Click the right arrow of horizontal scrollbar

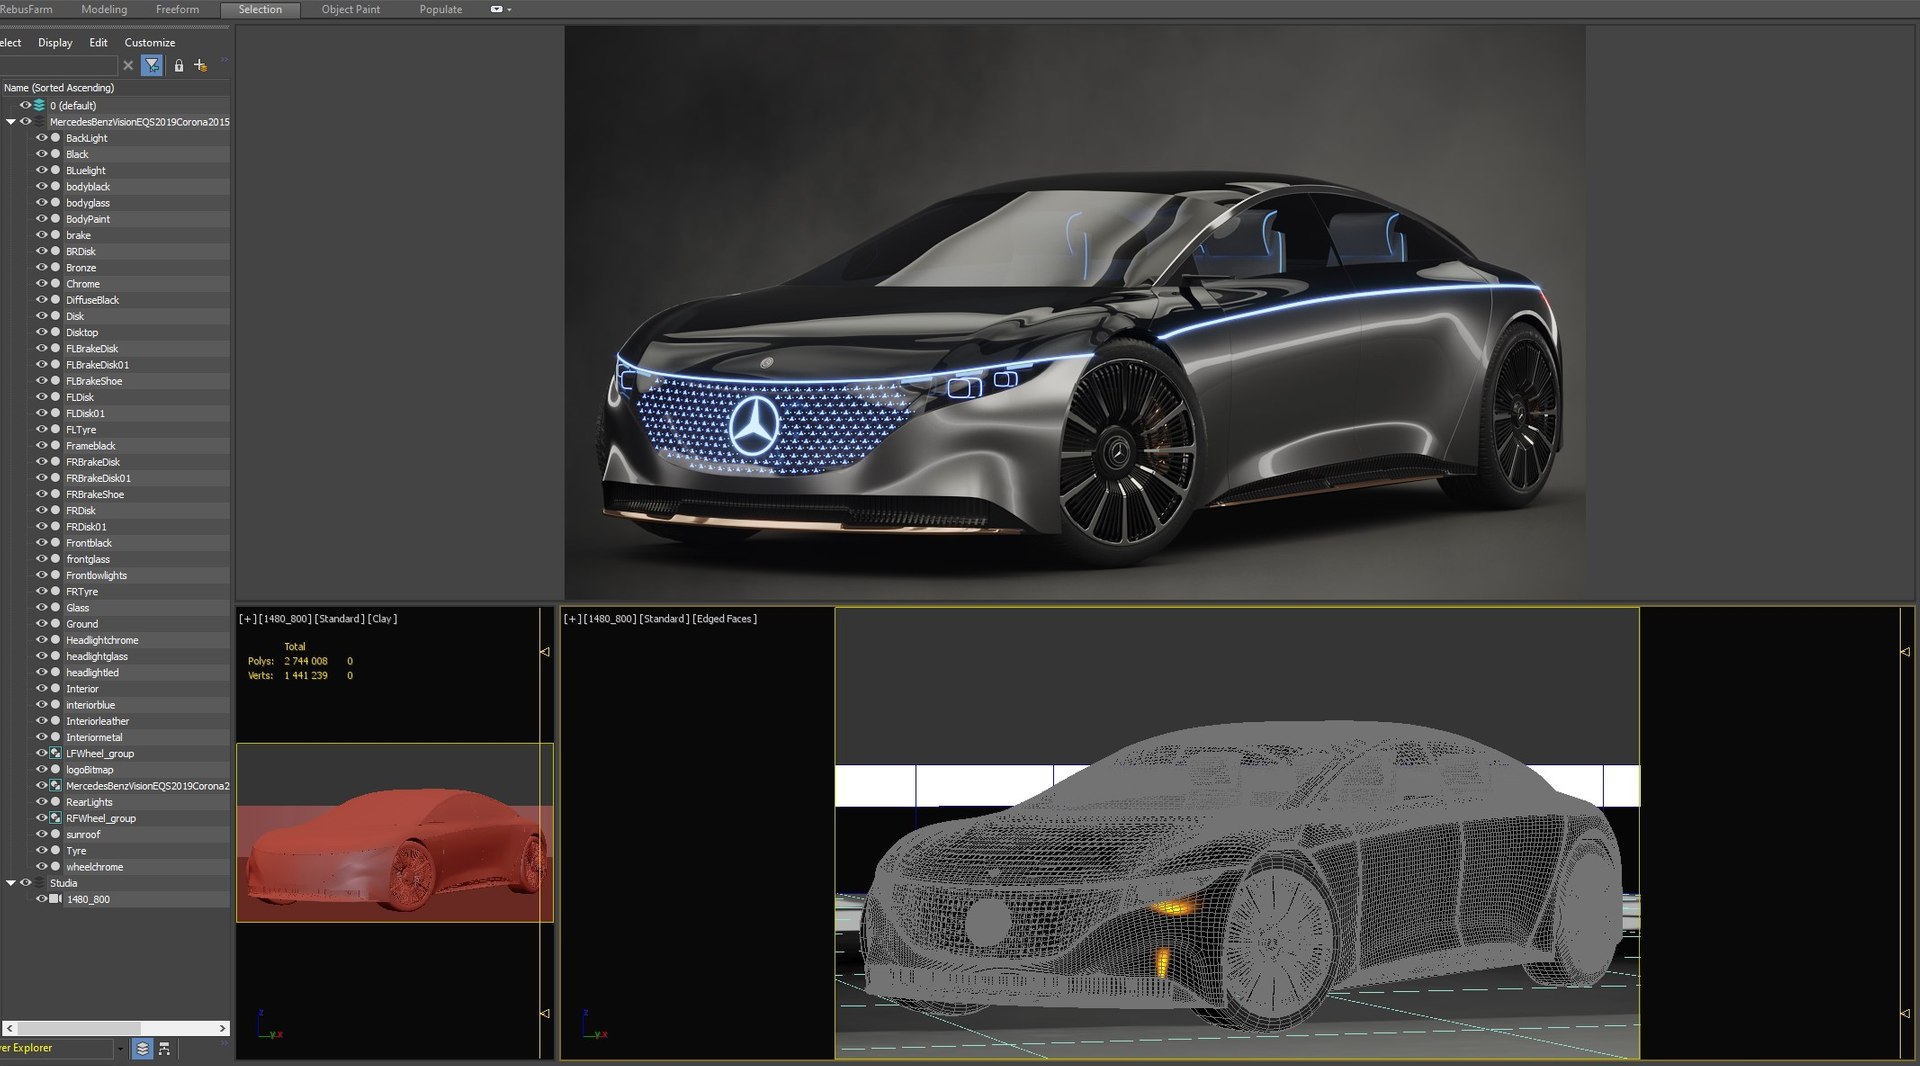tap(222, 1028)
